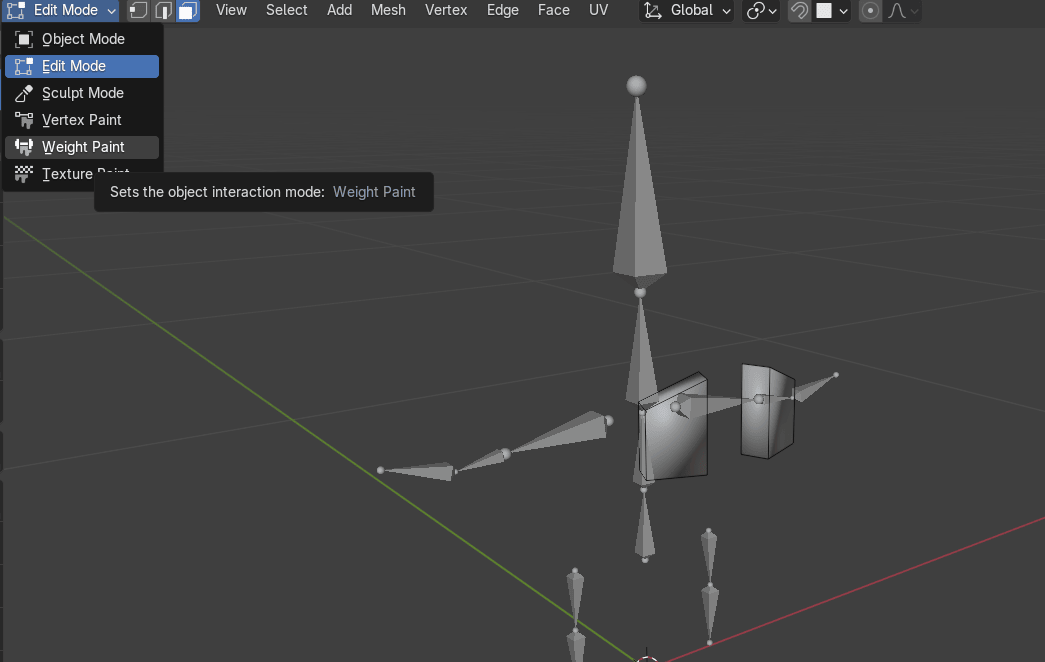This screenshot has width=1045, height=662.
Task: Switch to Object Mode in the list
Action: point(82,39)
